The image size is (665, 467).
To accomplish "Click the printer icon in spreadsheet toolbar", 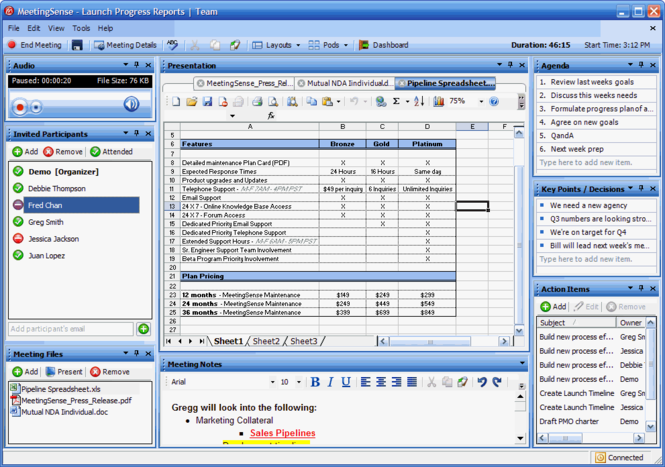I will click(x=257, y=101).
